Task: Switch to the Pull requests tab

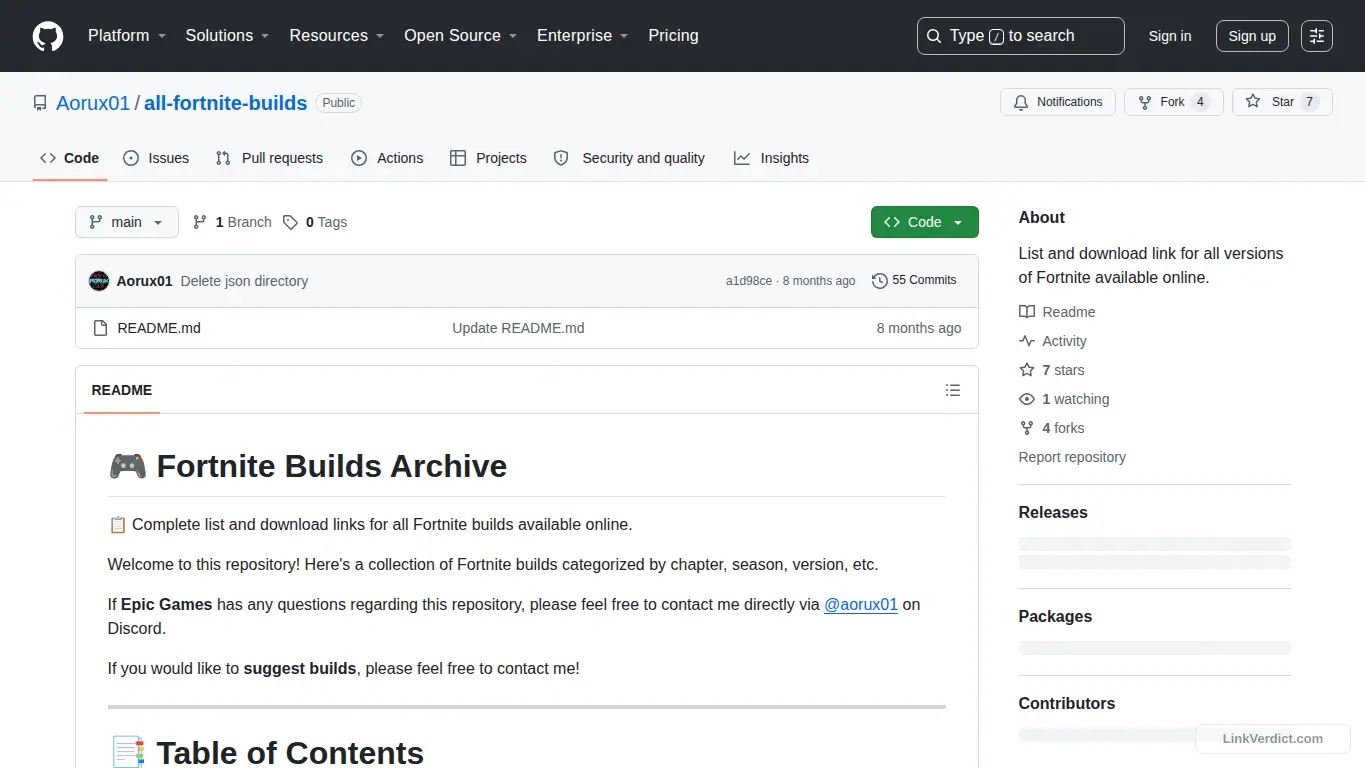Action: click(x=269, y=158)
